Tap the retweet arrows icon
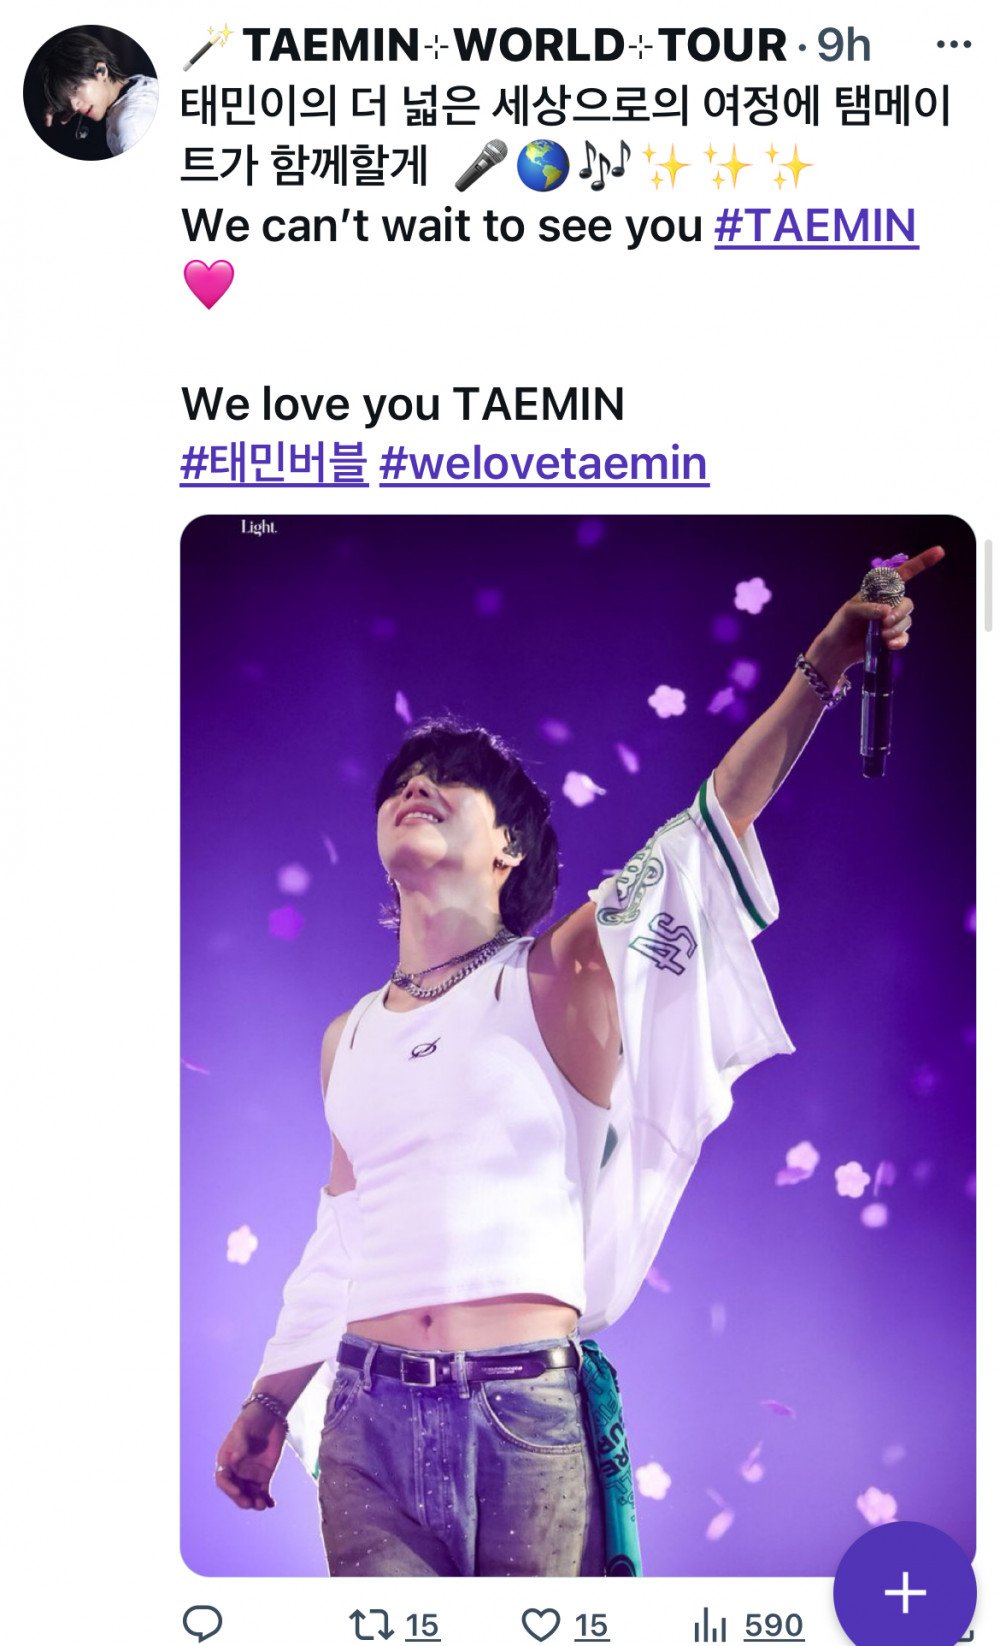Image resolution: width=1000 pixels, height=1646 pixels. click(x=371, y=1624)
